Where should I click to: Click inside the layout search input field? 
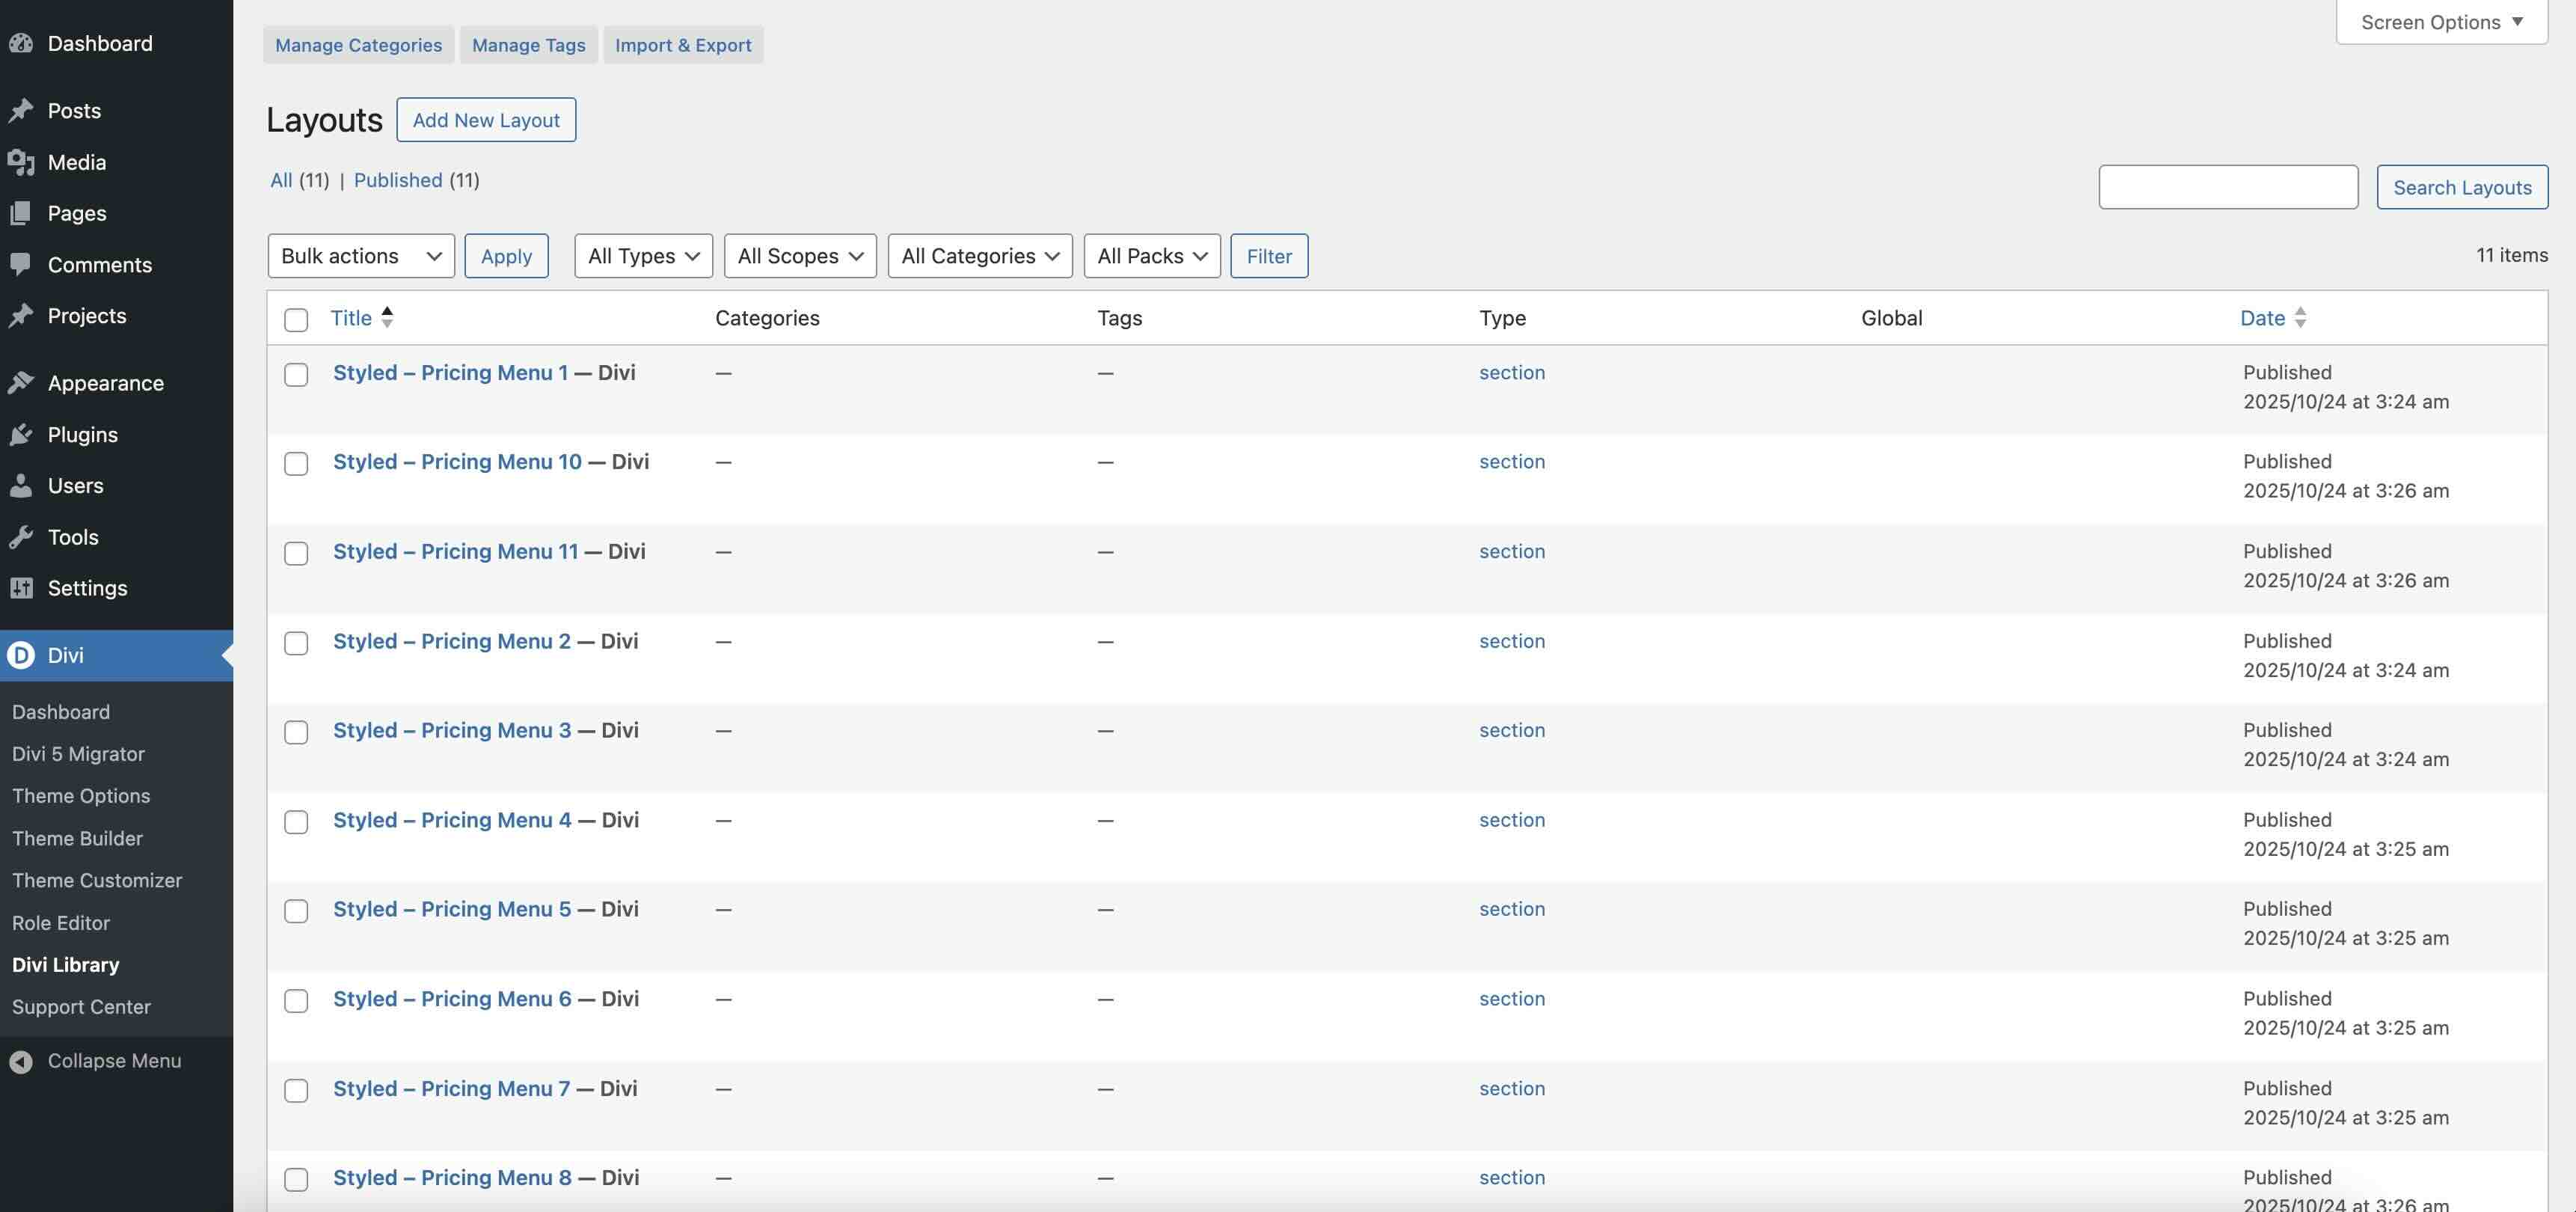pos(2228,186)
